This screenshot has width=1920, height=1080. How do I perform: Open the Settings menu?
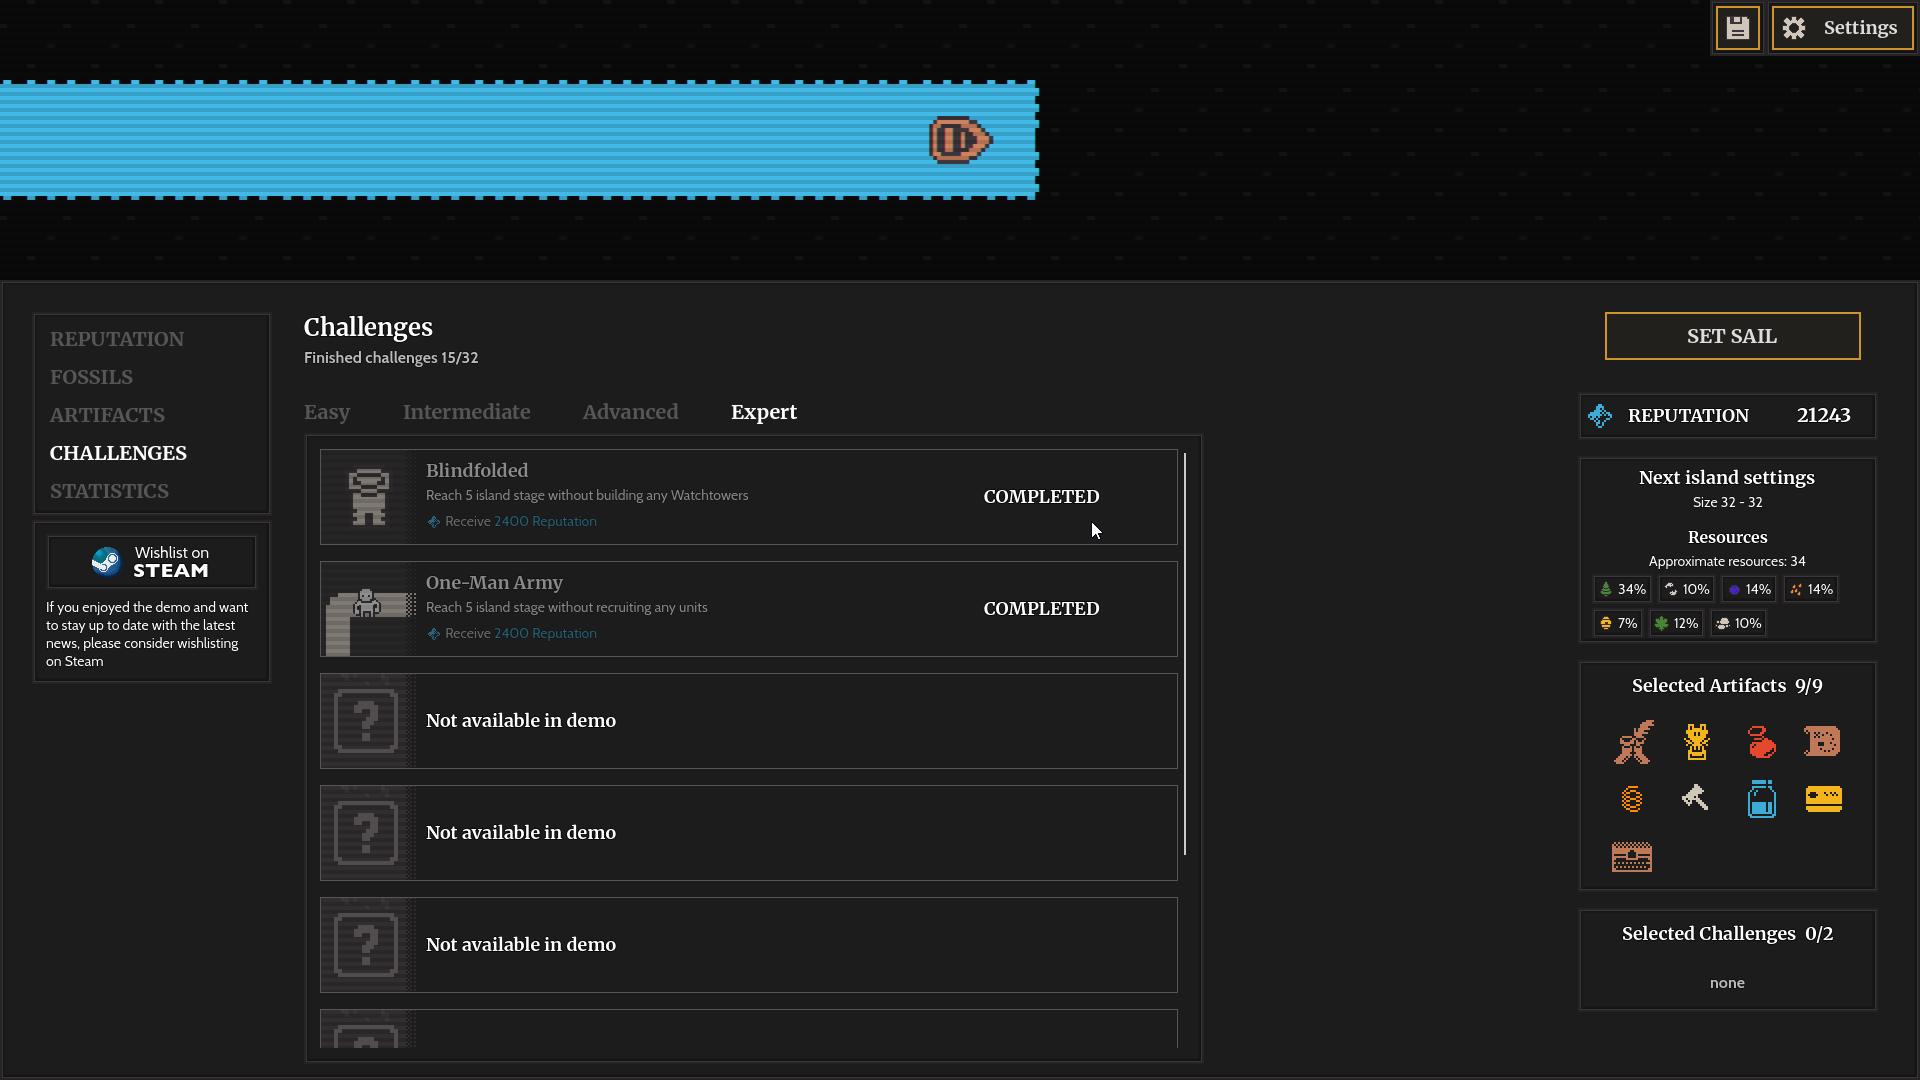click(1841, 28)
